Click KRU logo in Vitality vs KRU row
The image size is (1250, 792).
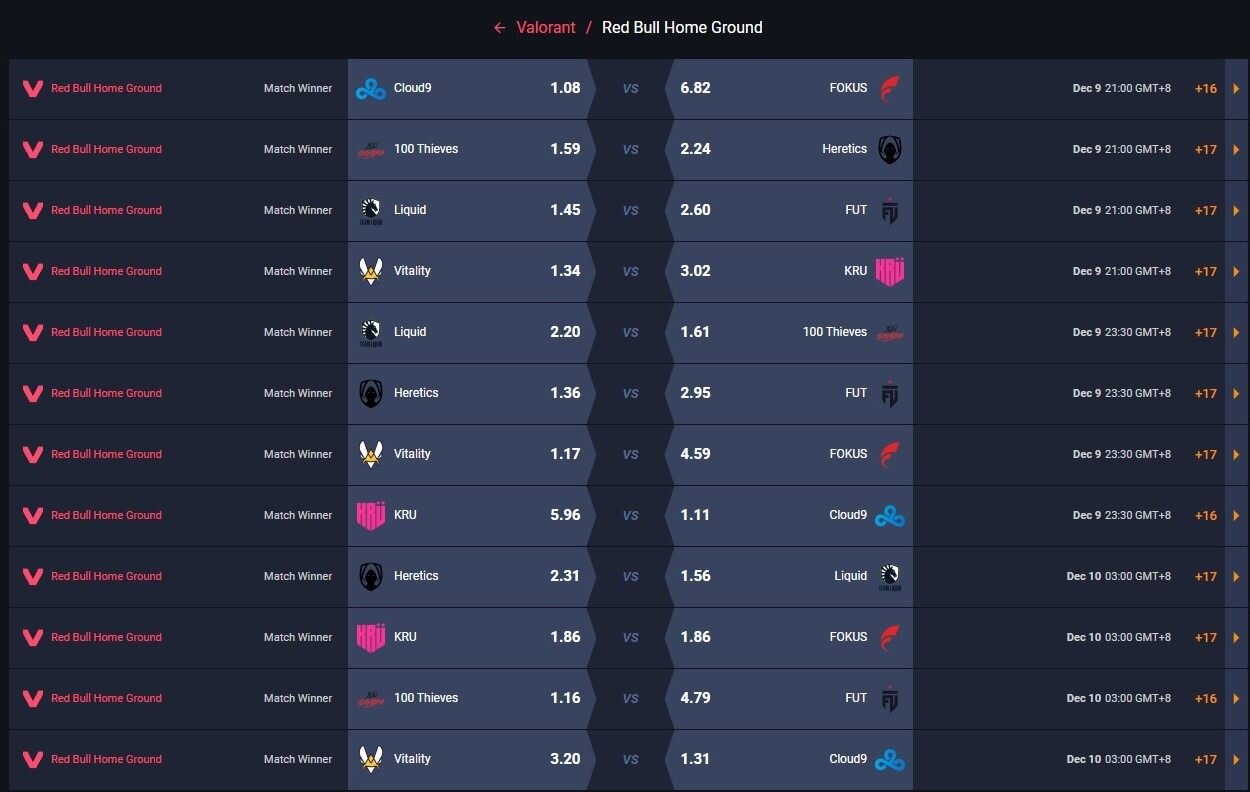[890, 272]
